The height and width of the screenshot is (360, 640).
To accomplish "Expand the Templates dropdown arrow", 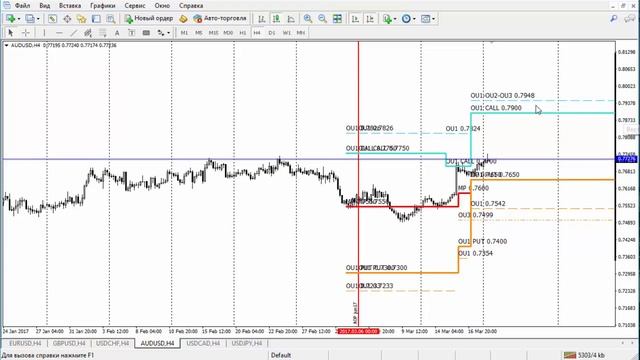I will click(433, 19).
